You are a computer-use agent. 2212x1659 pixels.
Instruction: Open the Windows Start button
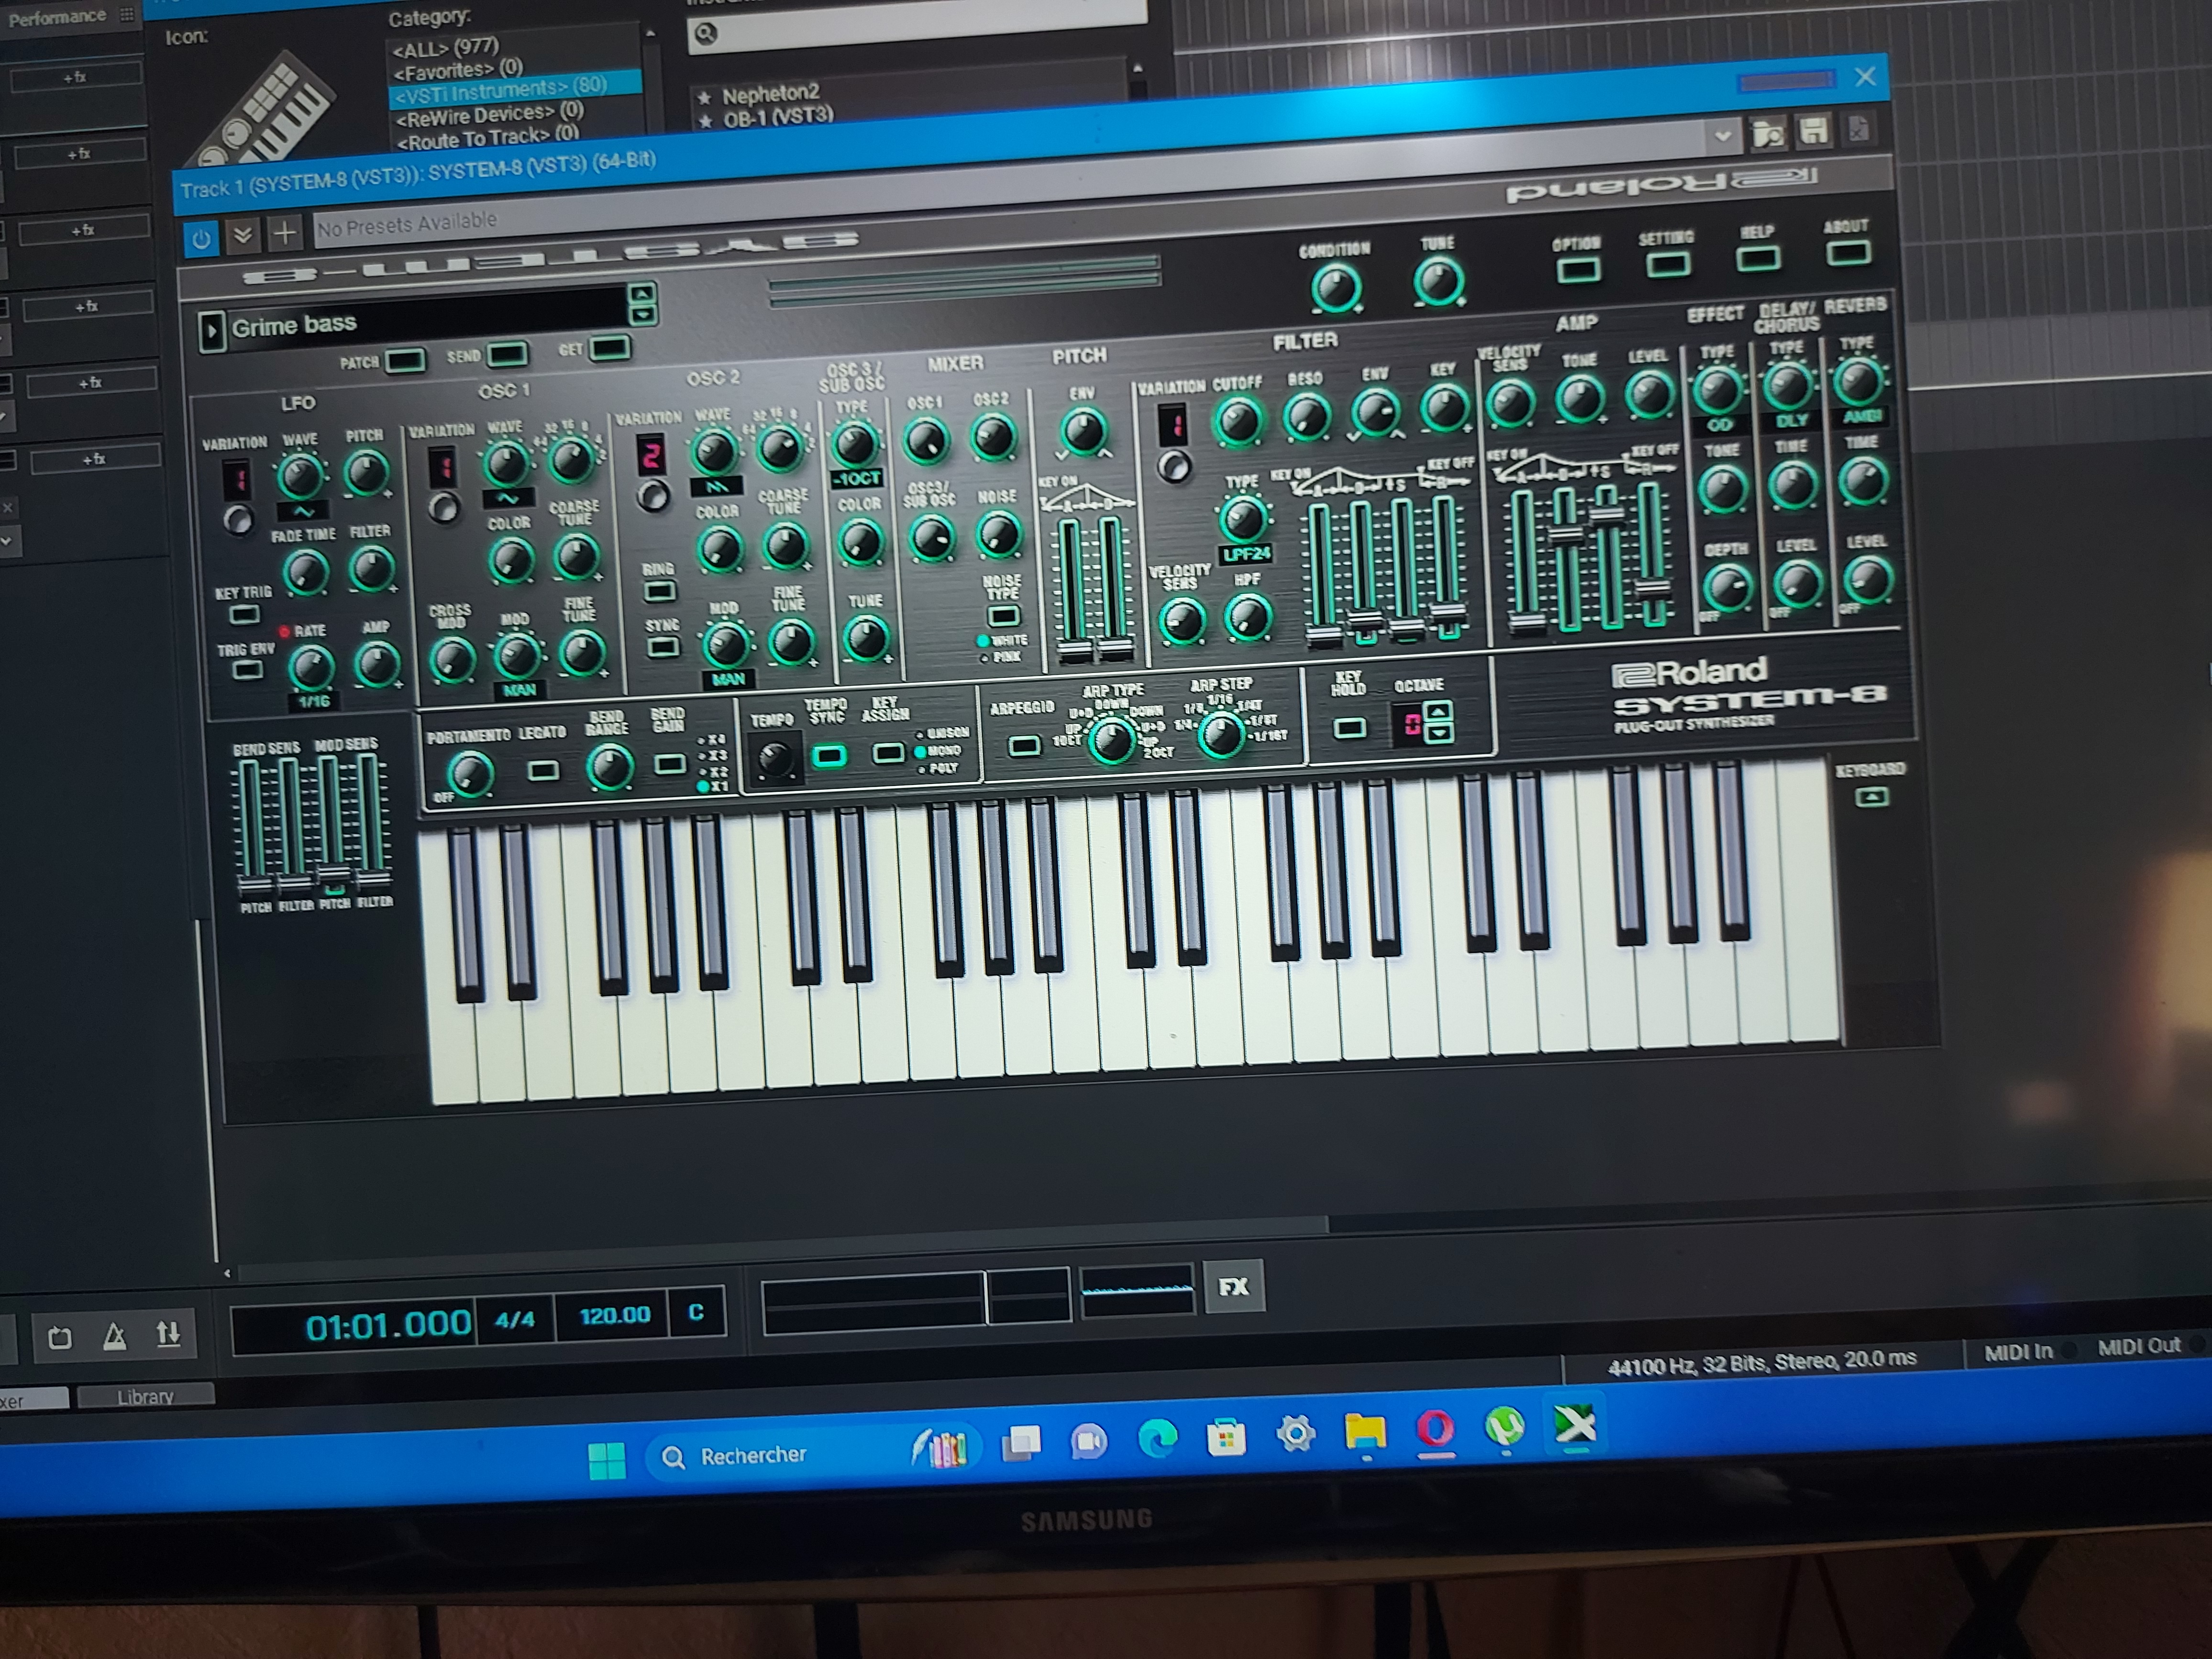tap(606, 1461)
